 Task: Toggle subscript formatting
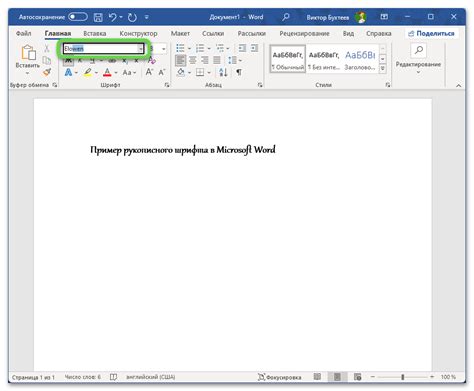coord(124,61)
